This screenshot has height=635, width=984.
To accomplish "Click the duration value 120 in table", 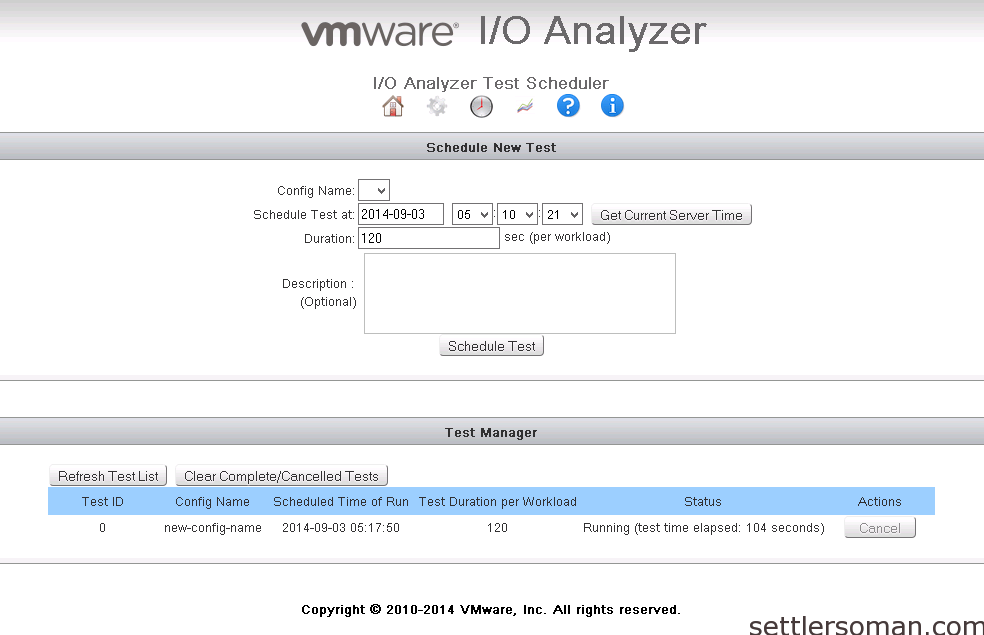I will [x=497, y=528].
